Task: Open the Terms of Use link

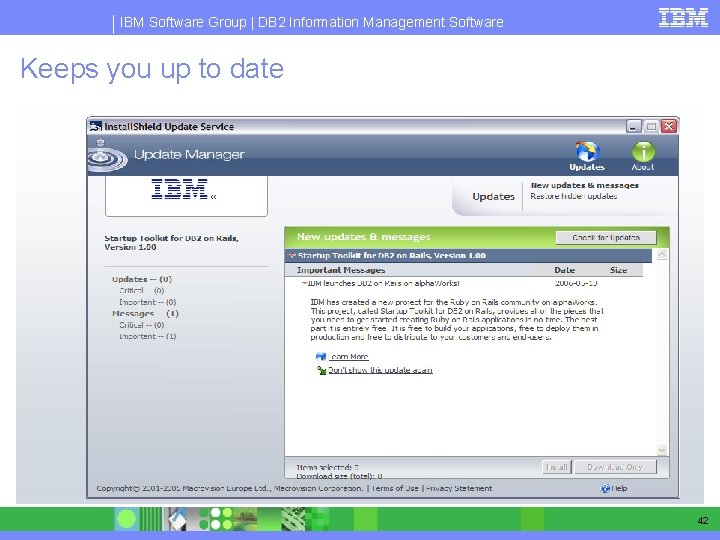Action: [395, 488]
